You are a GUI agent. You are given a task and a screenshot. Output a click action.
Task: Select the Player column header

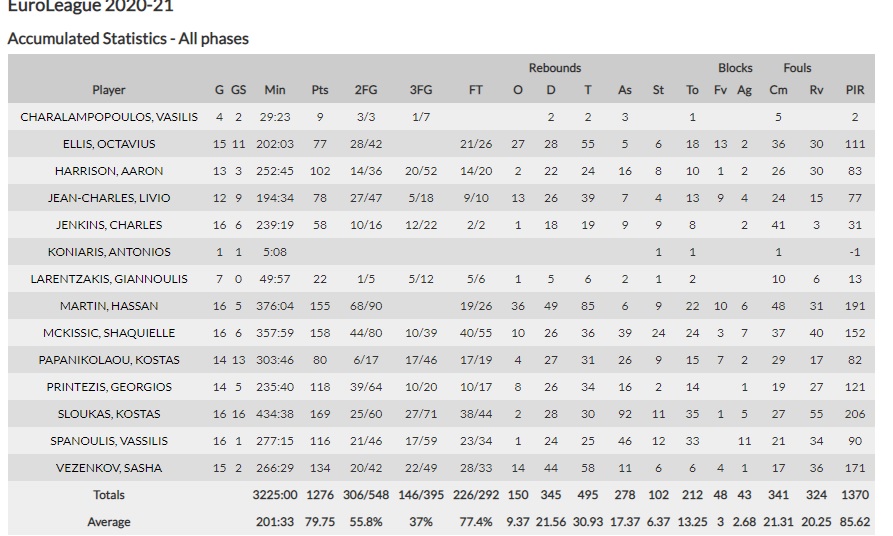point(109,90)
